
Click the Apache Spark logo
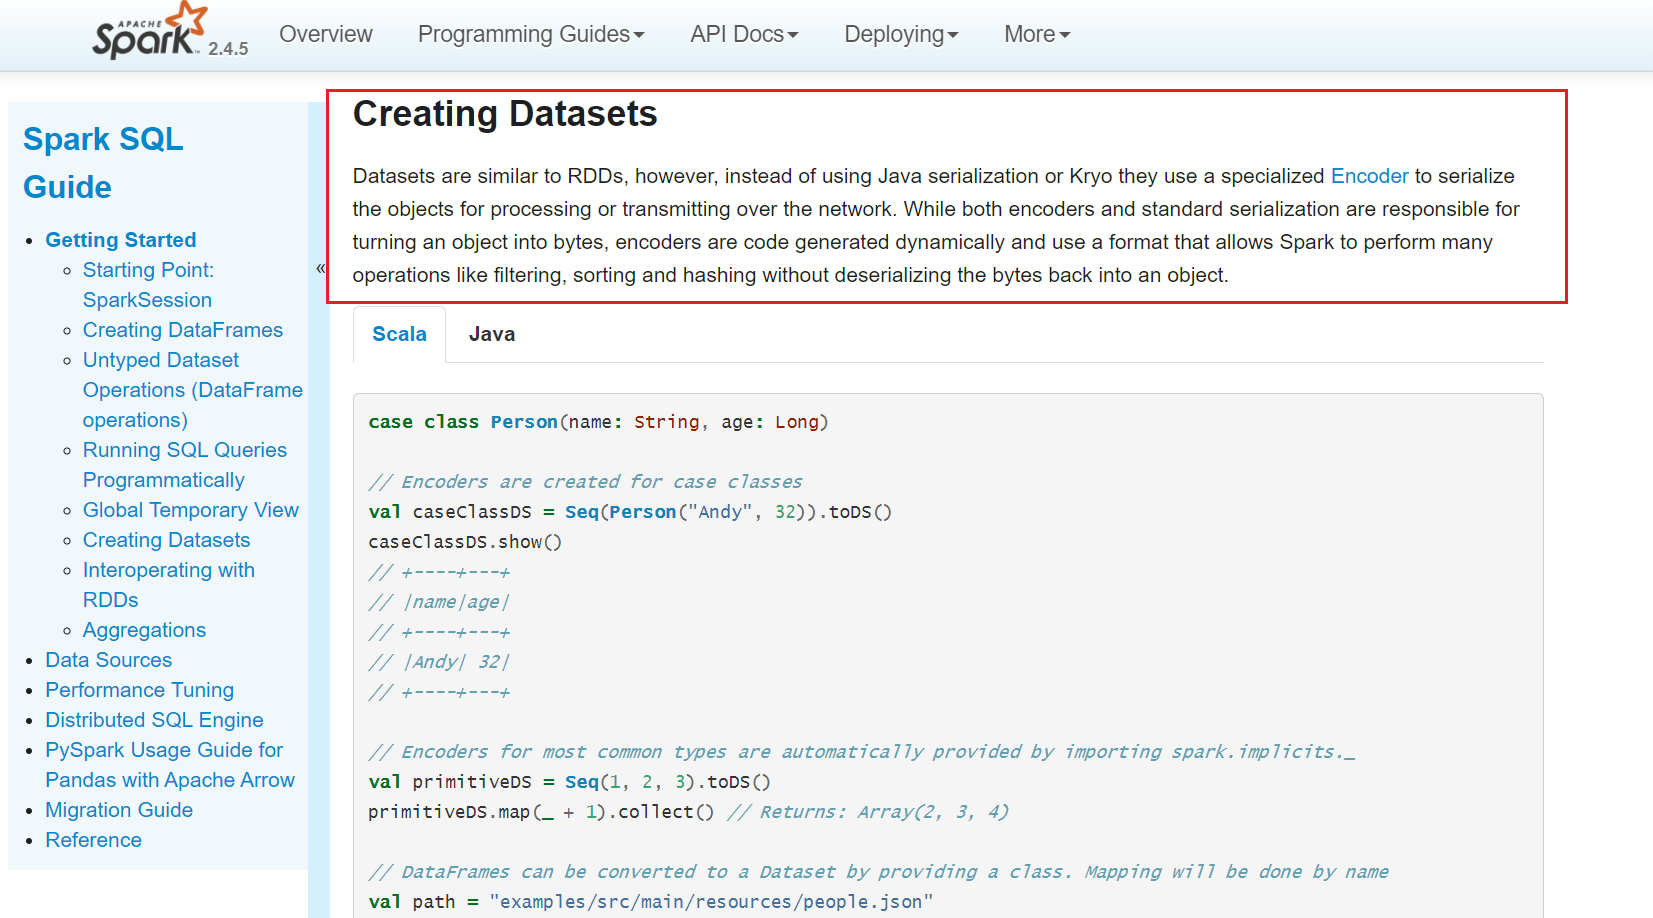point(150,31)
